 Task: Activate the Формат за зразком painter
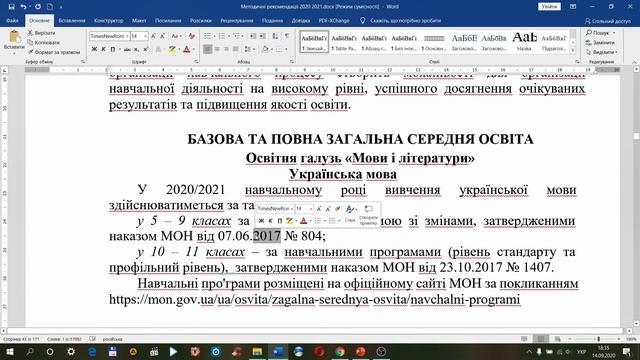tap(53, 52)
